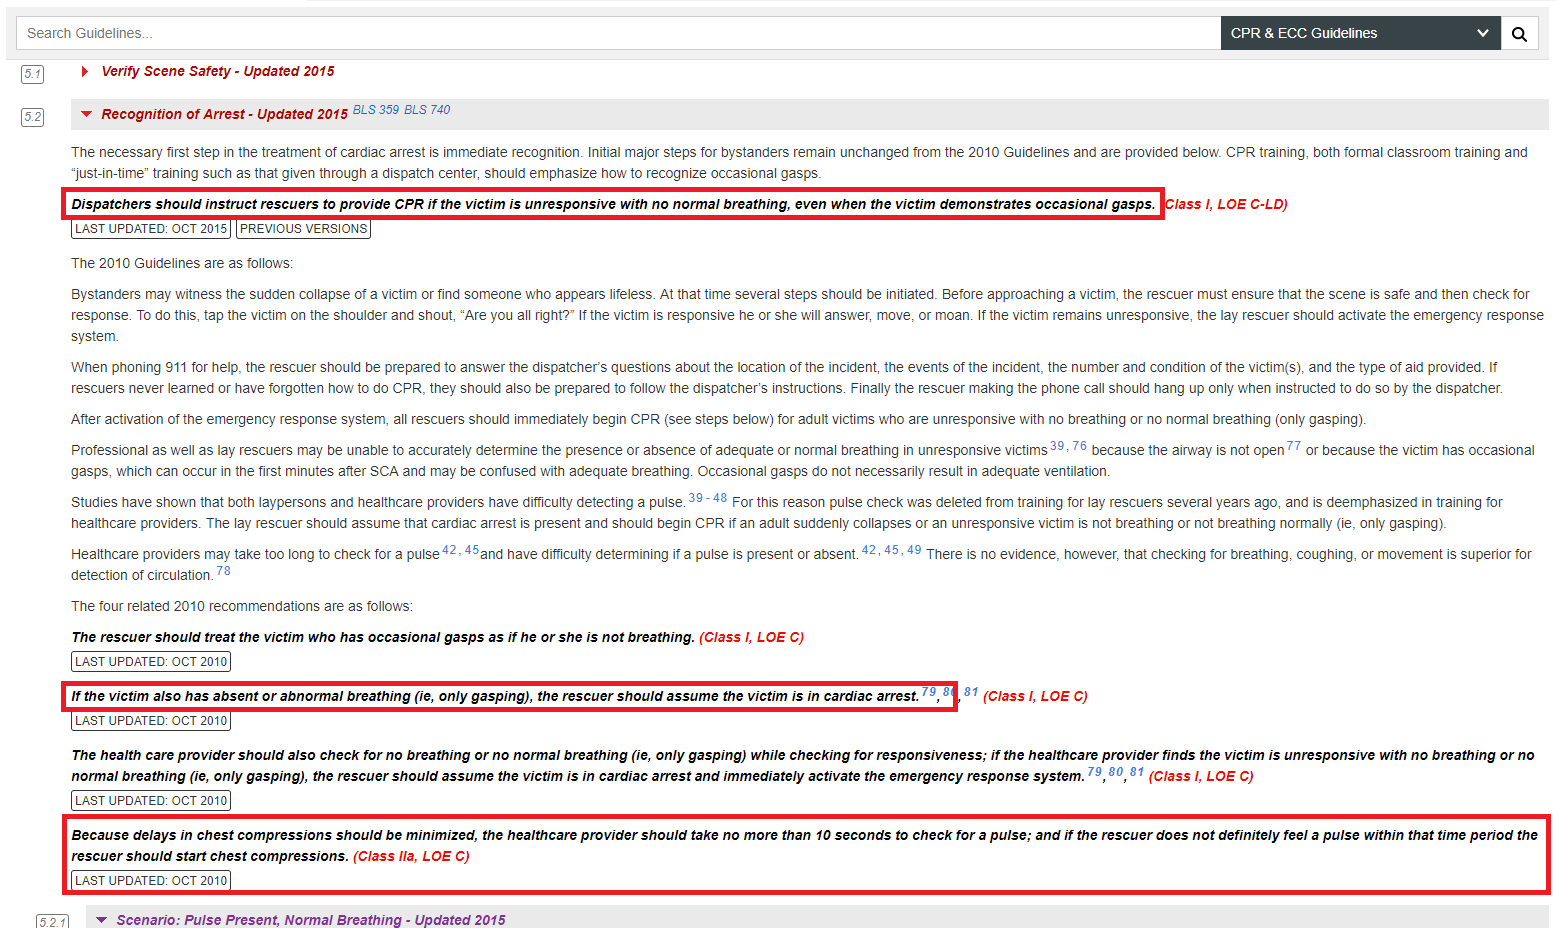Viewport: 1556px width, 928px height.
Task: Open citation 81 after victim is in cardiac arrest
Action: point(971,692)
